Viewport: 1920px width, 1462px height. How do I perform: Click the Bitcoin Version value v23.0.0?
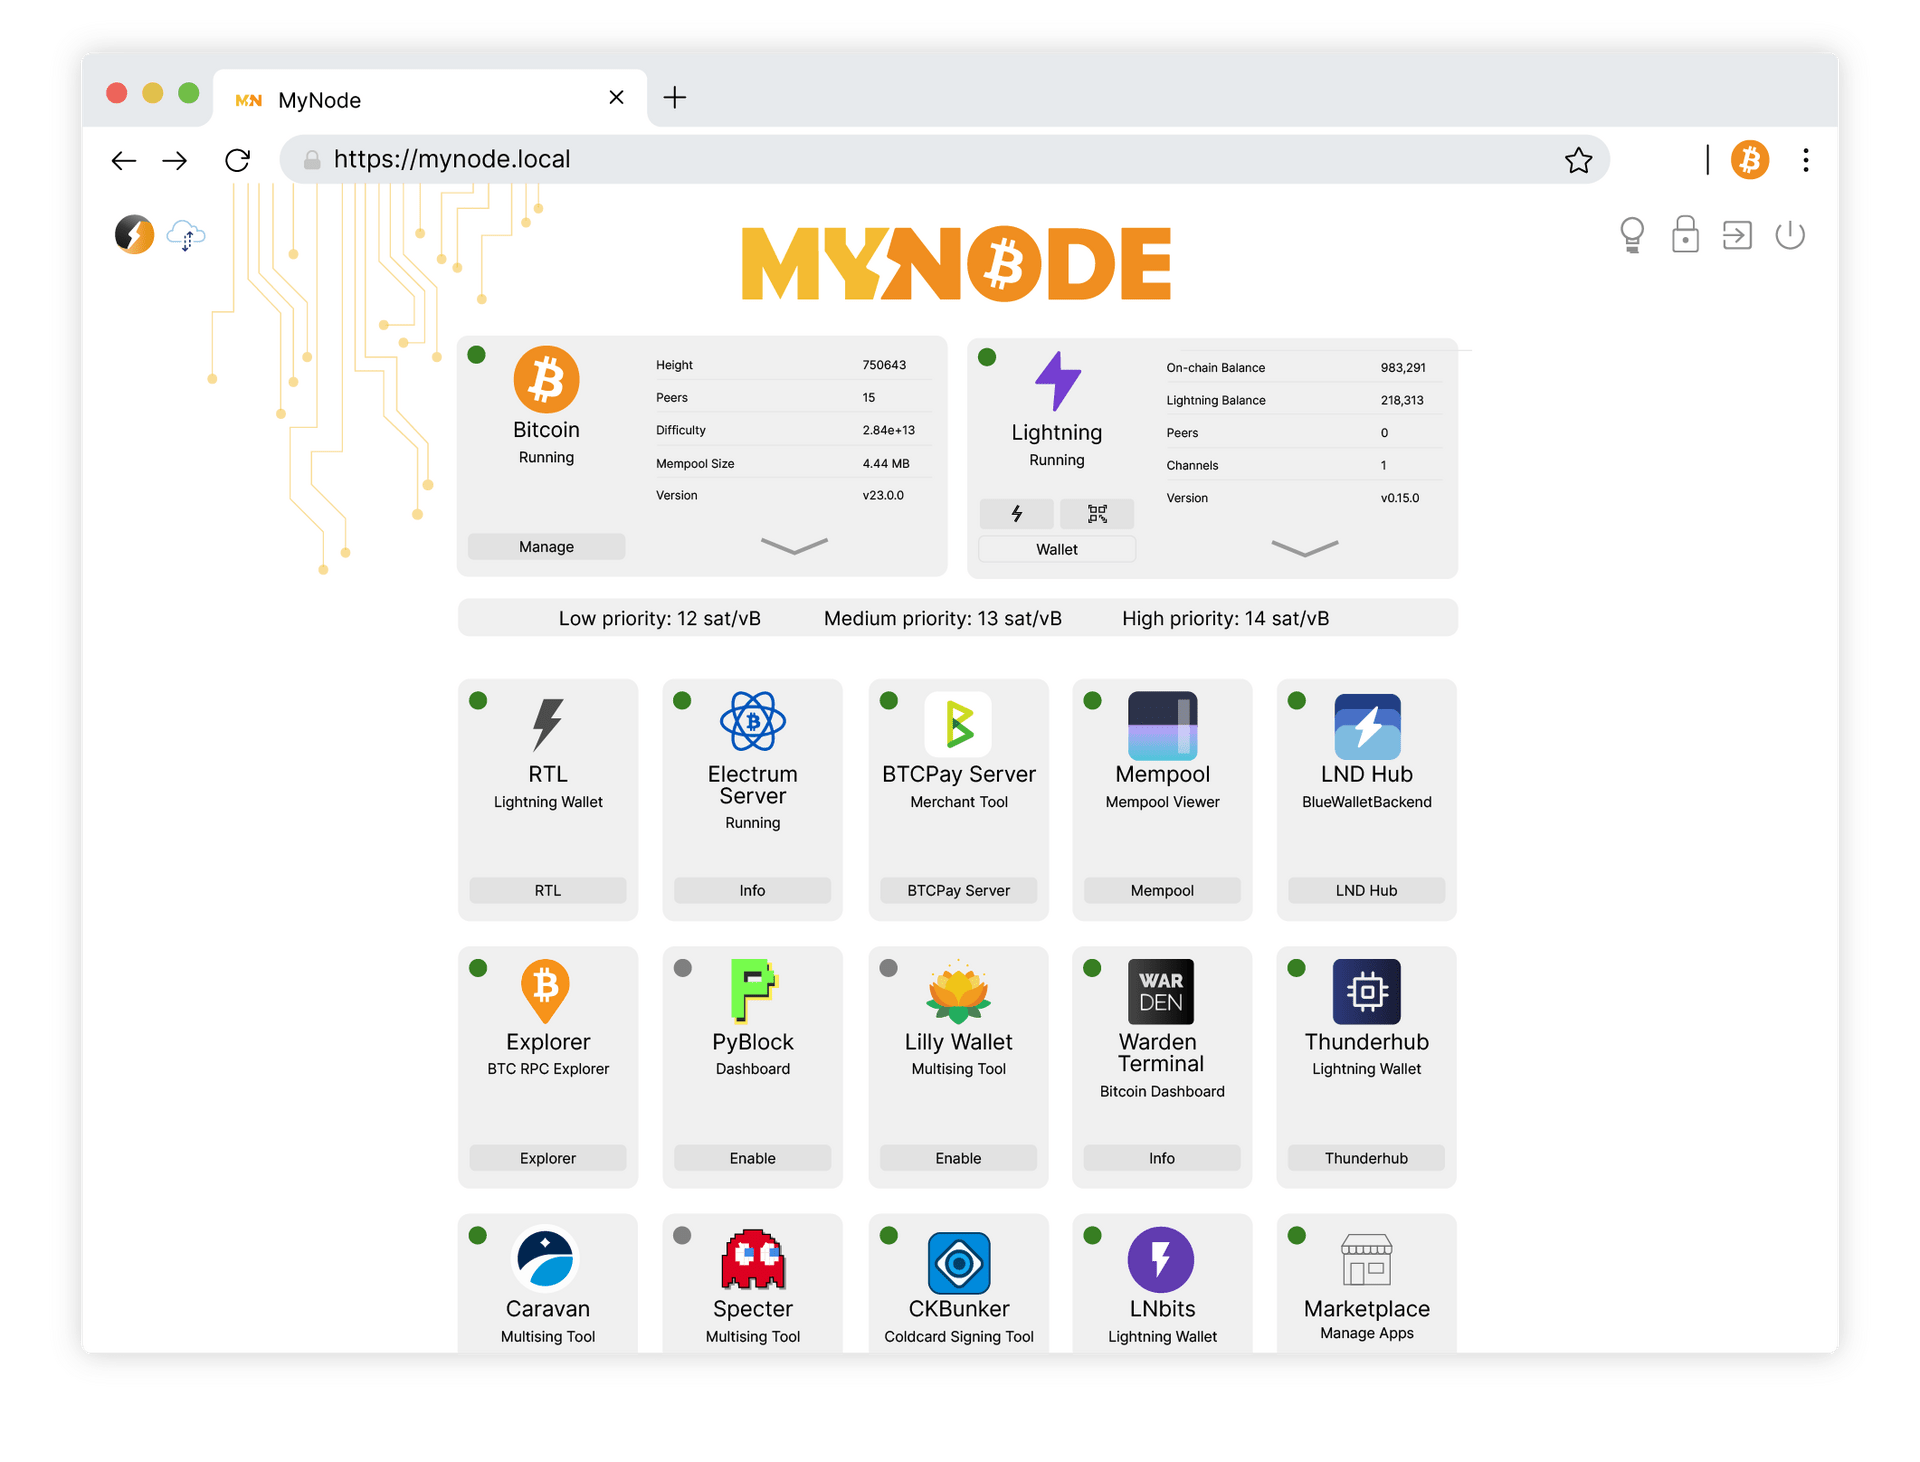coord(883,495)
